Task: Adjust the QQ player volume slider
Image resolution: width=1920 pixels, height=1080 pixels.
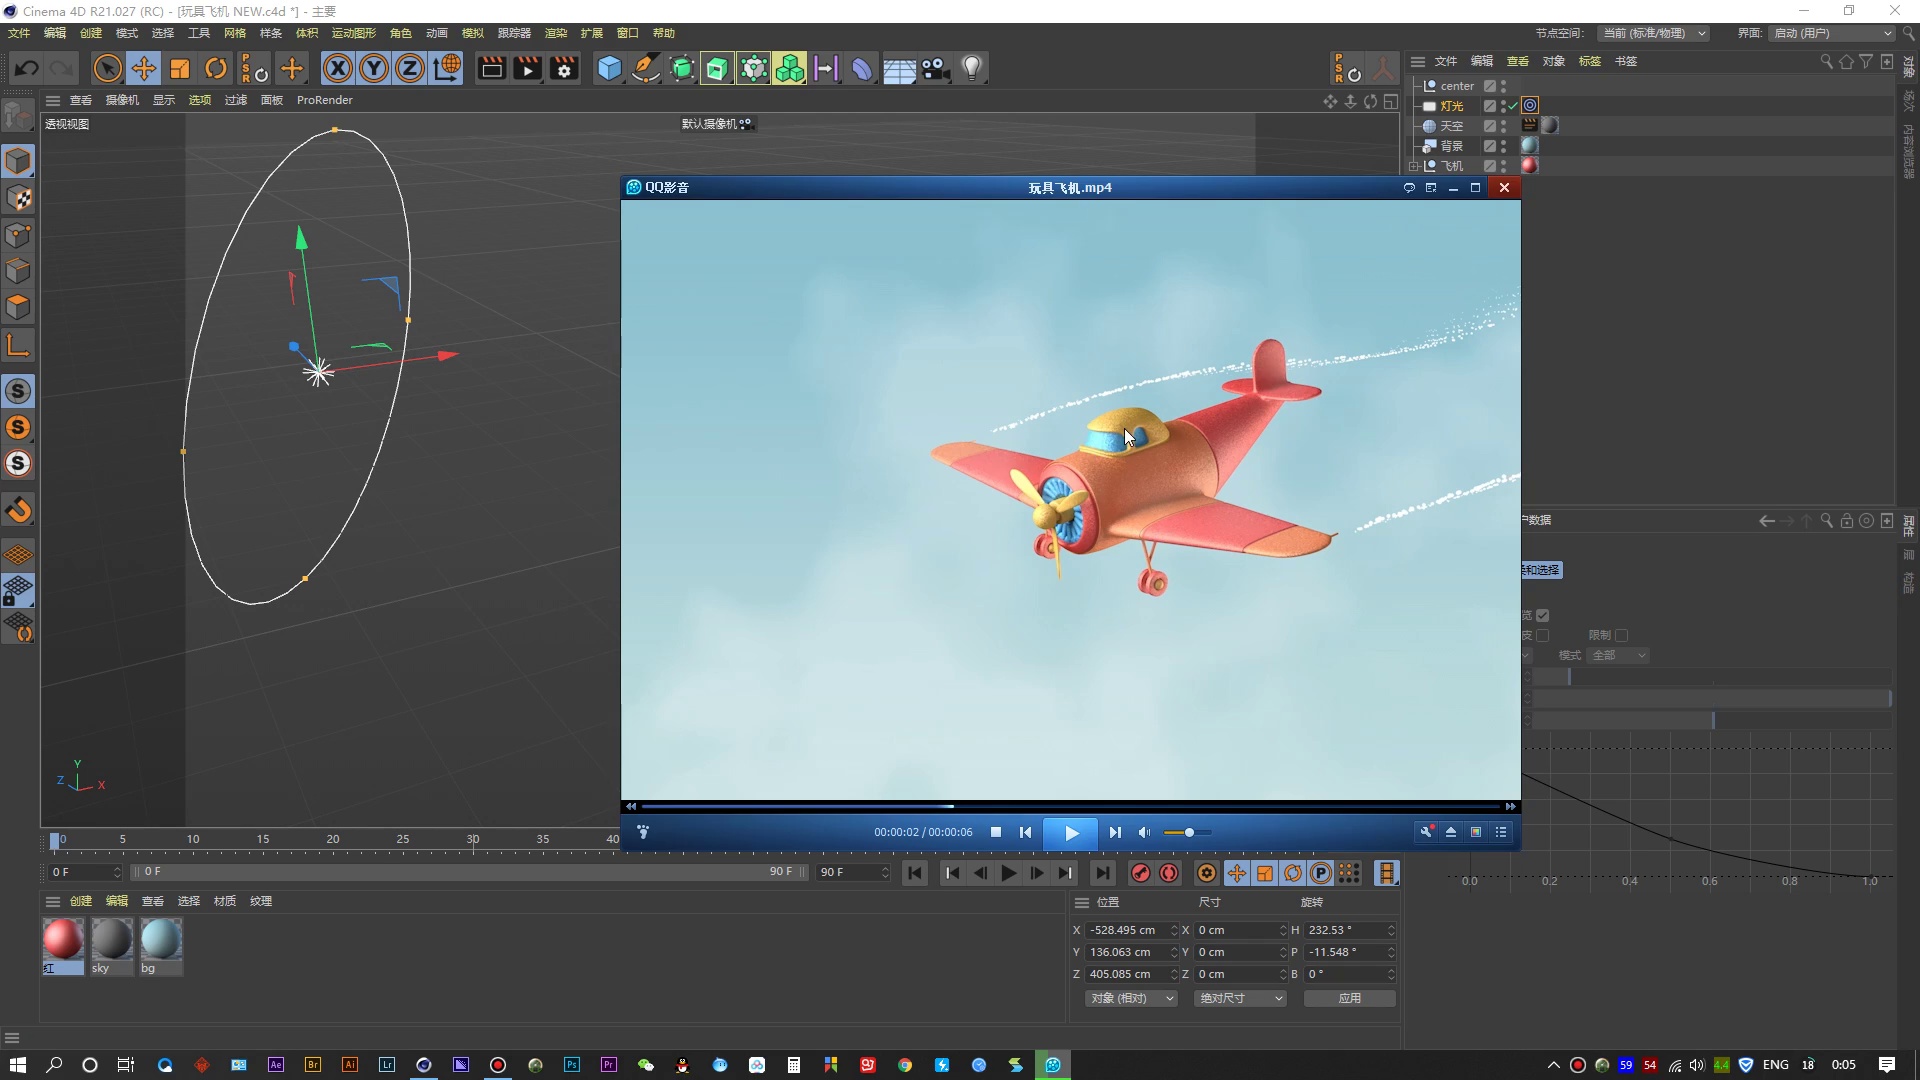Action: coord(1188,832)
